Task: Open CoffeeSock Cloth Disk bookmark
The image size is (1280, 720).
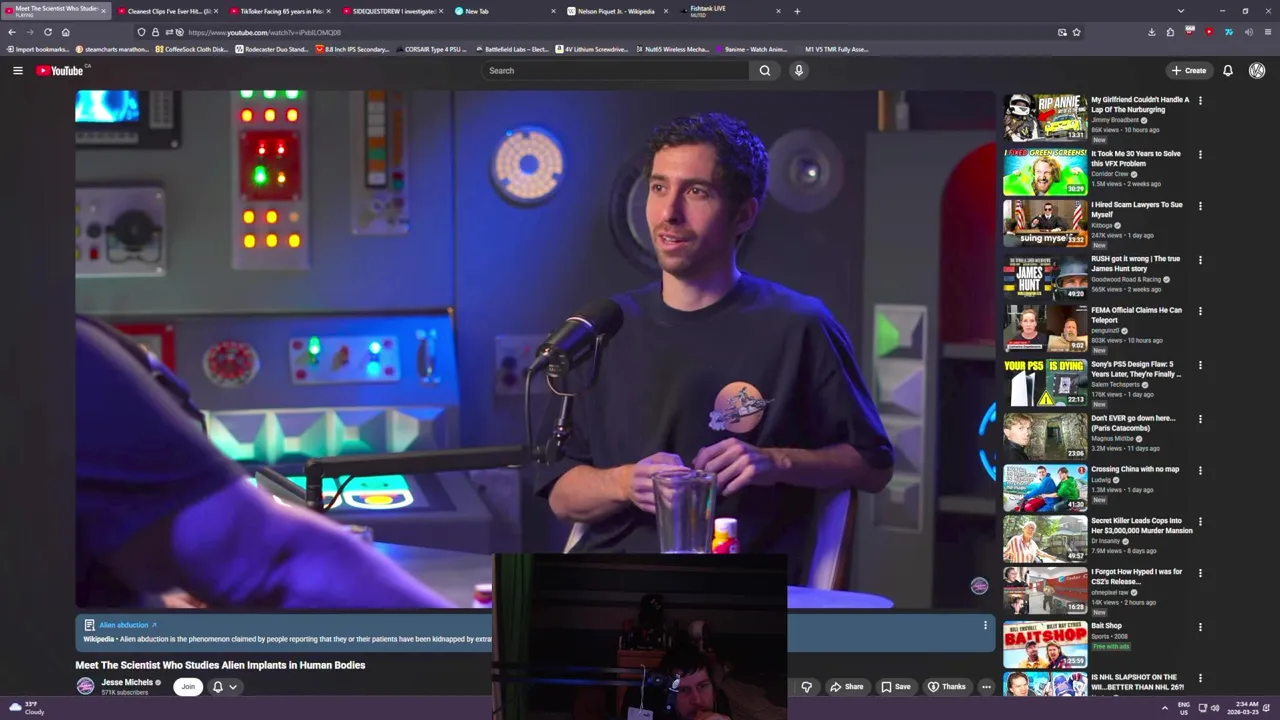Action: point(192,49)
